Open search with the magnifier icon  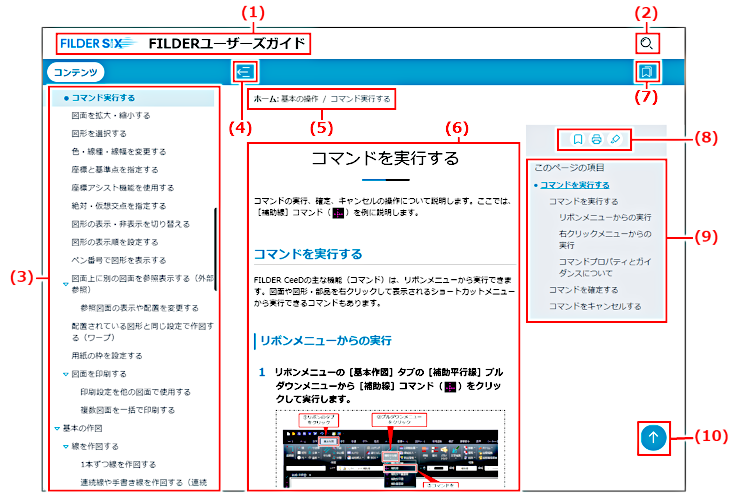[647, 44]
